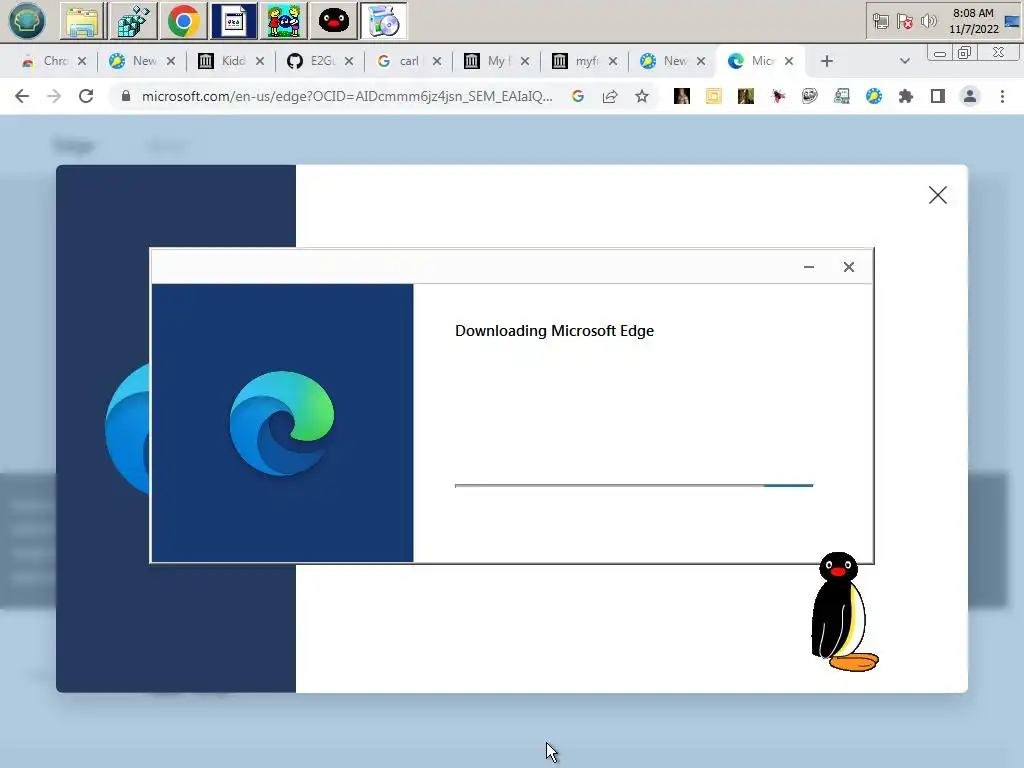Toggle the Chrome side panel

coord(938,97)
